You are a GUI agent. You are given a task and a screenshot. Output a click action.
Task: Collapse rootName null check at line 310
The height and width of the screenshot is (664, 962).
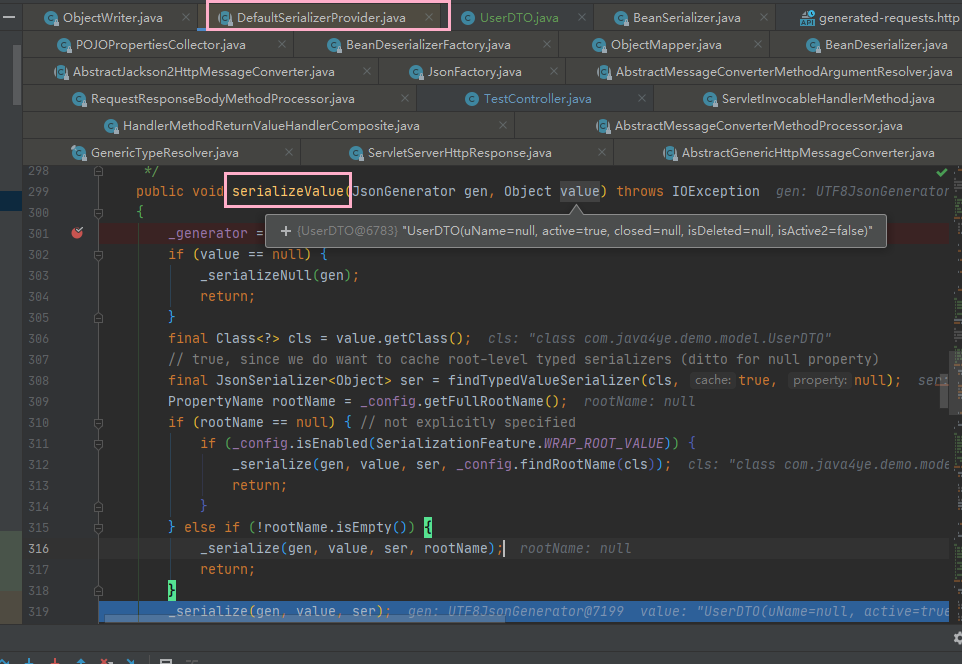tap(98, 423)
